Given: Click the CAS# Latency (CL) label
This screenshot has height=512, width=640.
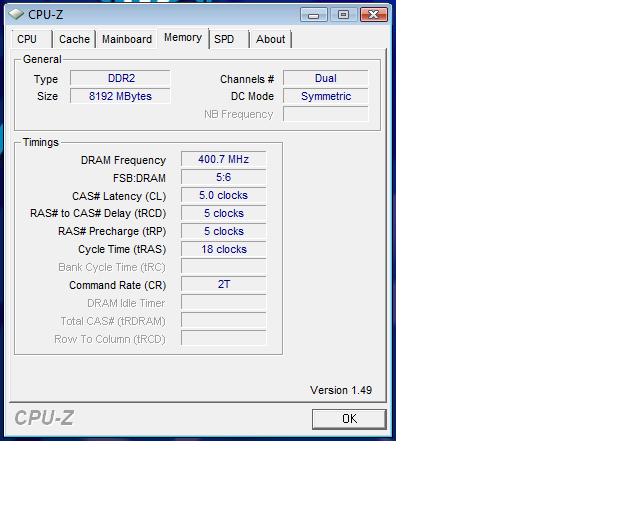Looking at the screenshot, I should click(119, 196).
